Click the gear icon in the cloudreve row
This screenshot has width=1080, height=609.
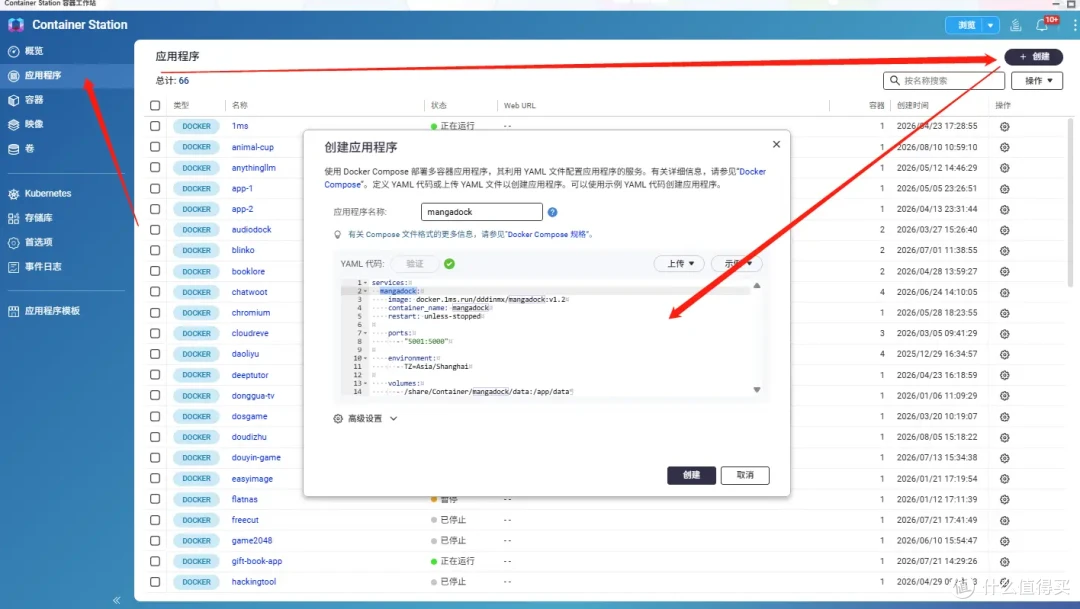pyautogui.click(x=1004, y=333)
